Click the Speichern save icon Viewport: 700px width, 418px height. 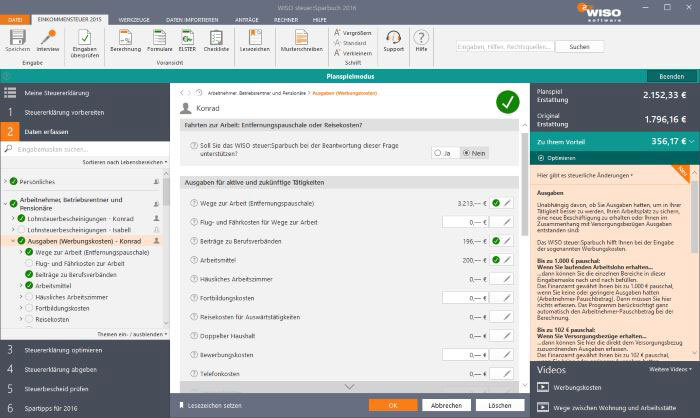point(17,37)
